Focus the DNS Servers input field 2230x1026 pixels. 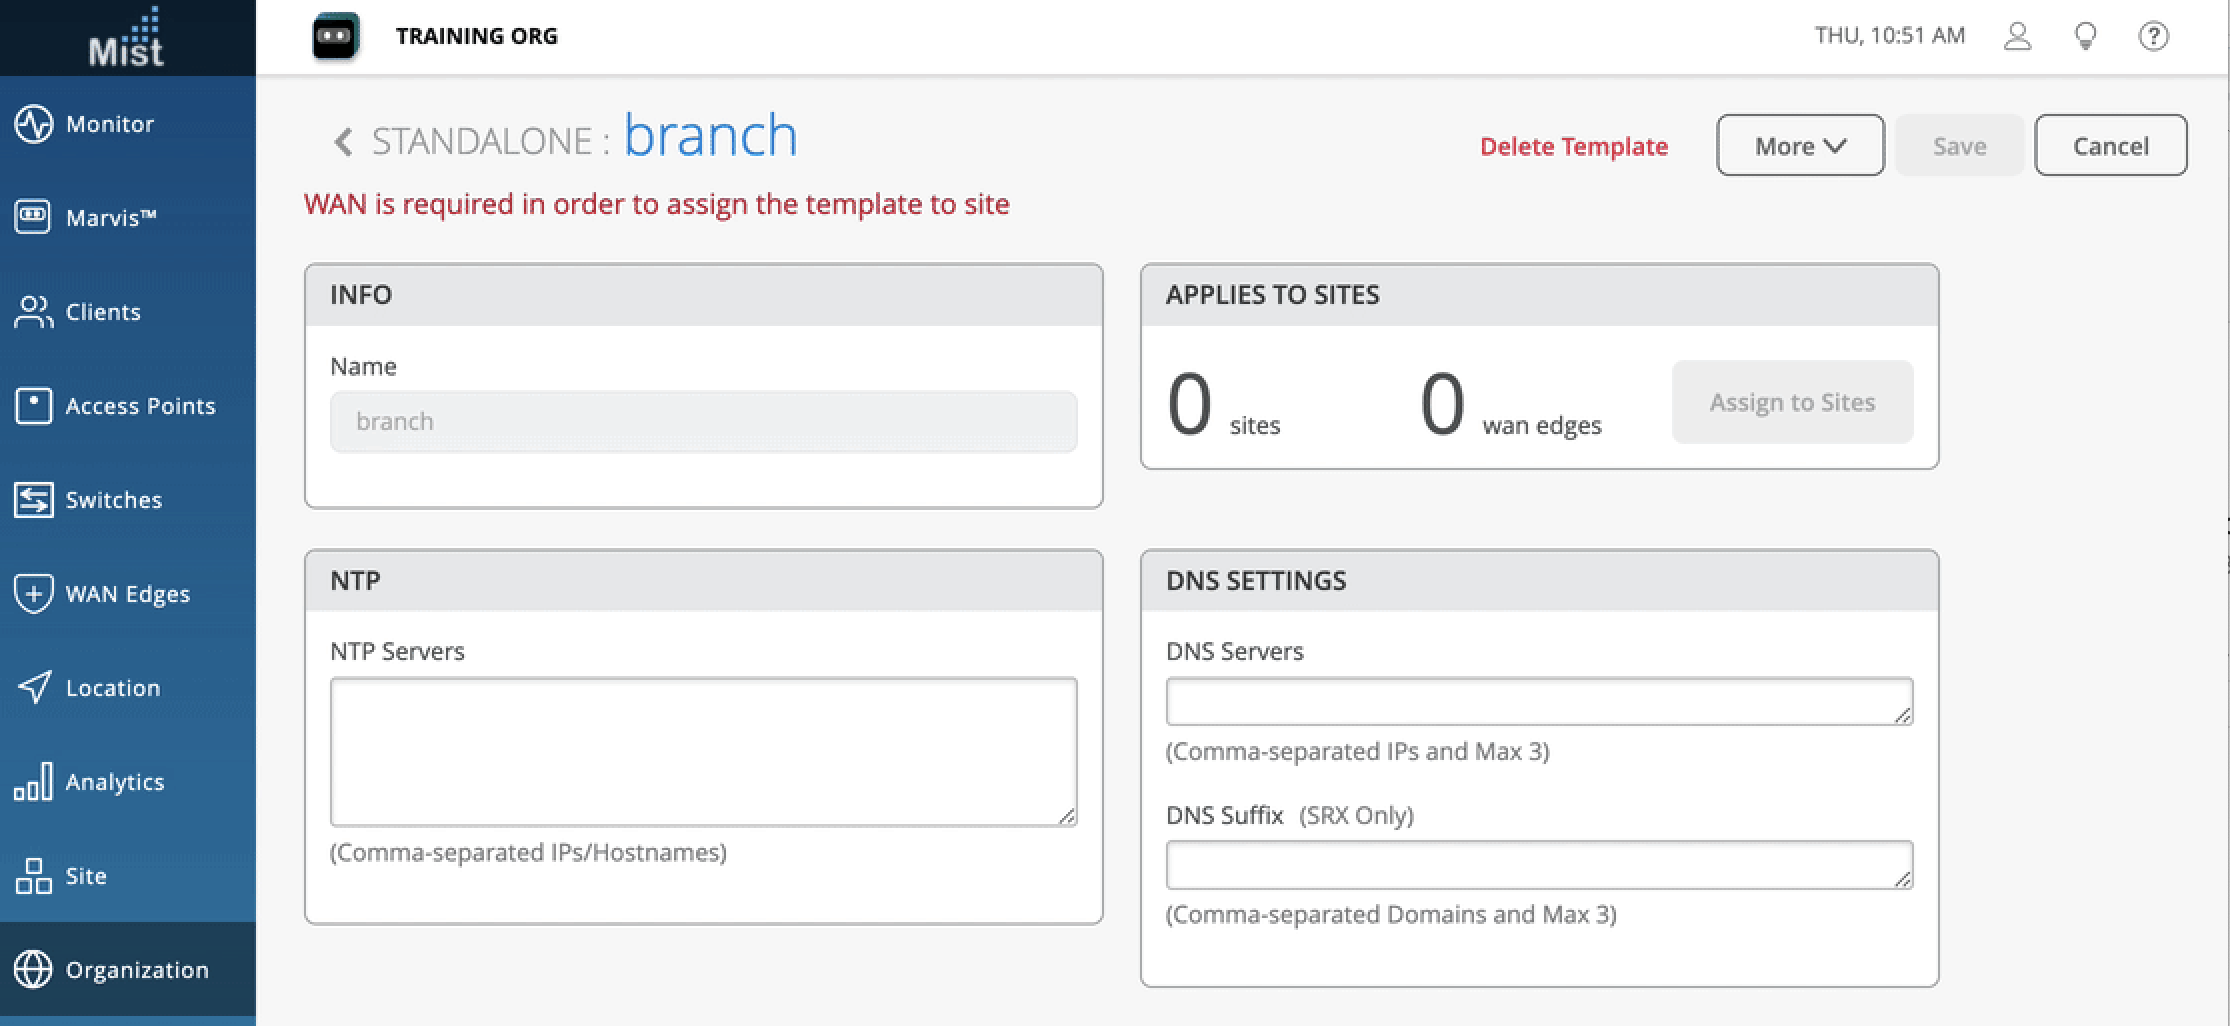pos(1538,701)
